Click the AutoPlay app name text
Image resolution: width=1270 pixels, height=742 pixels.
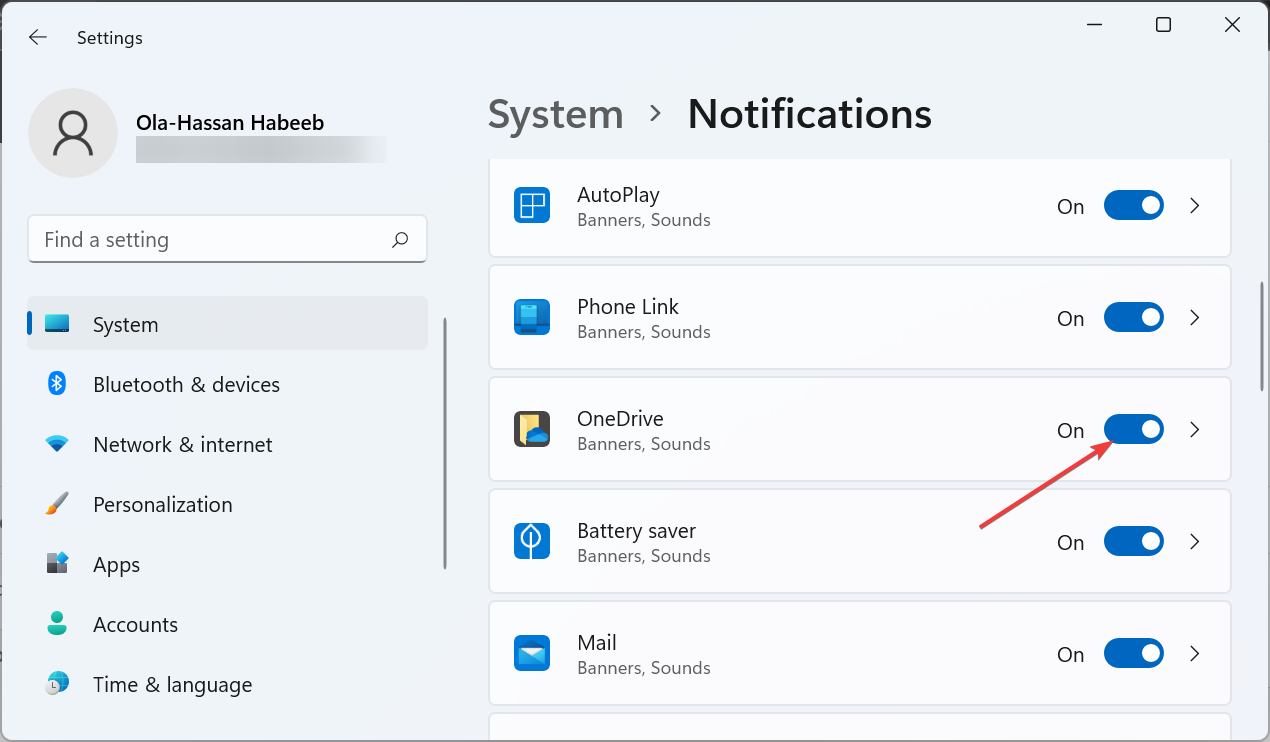click(618, 195)
